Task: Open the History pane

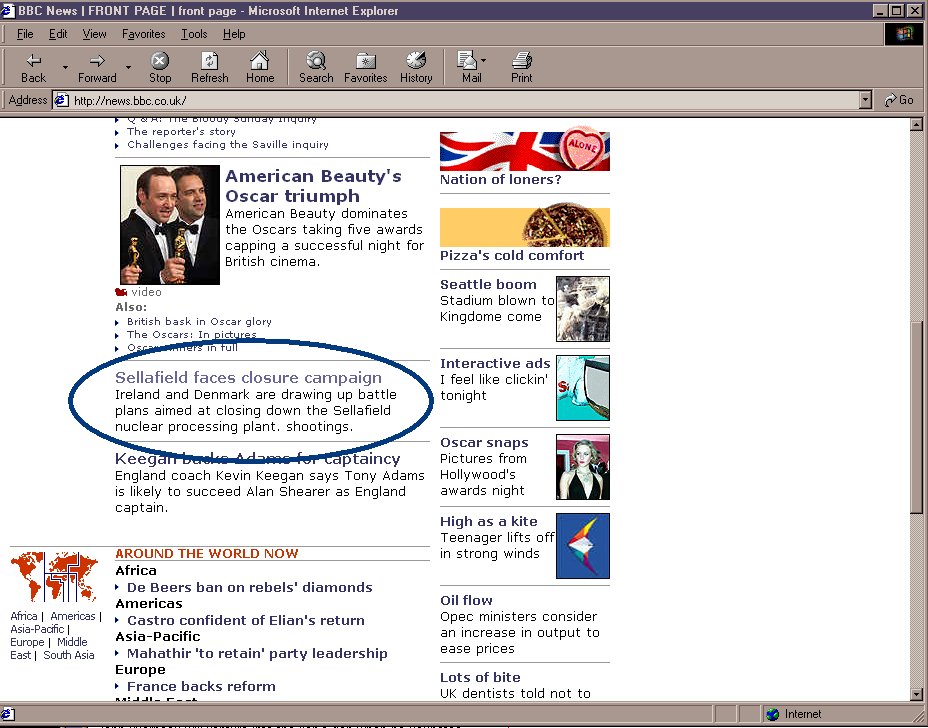Action: [x=416, y=67]
